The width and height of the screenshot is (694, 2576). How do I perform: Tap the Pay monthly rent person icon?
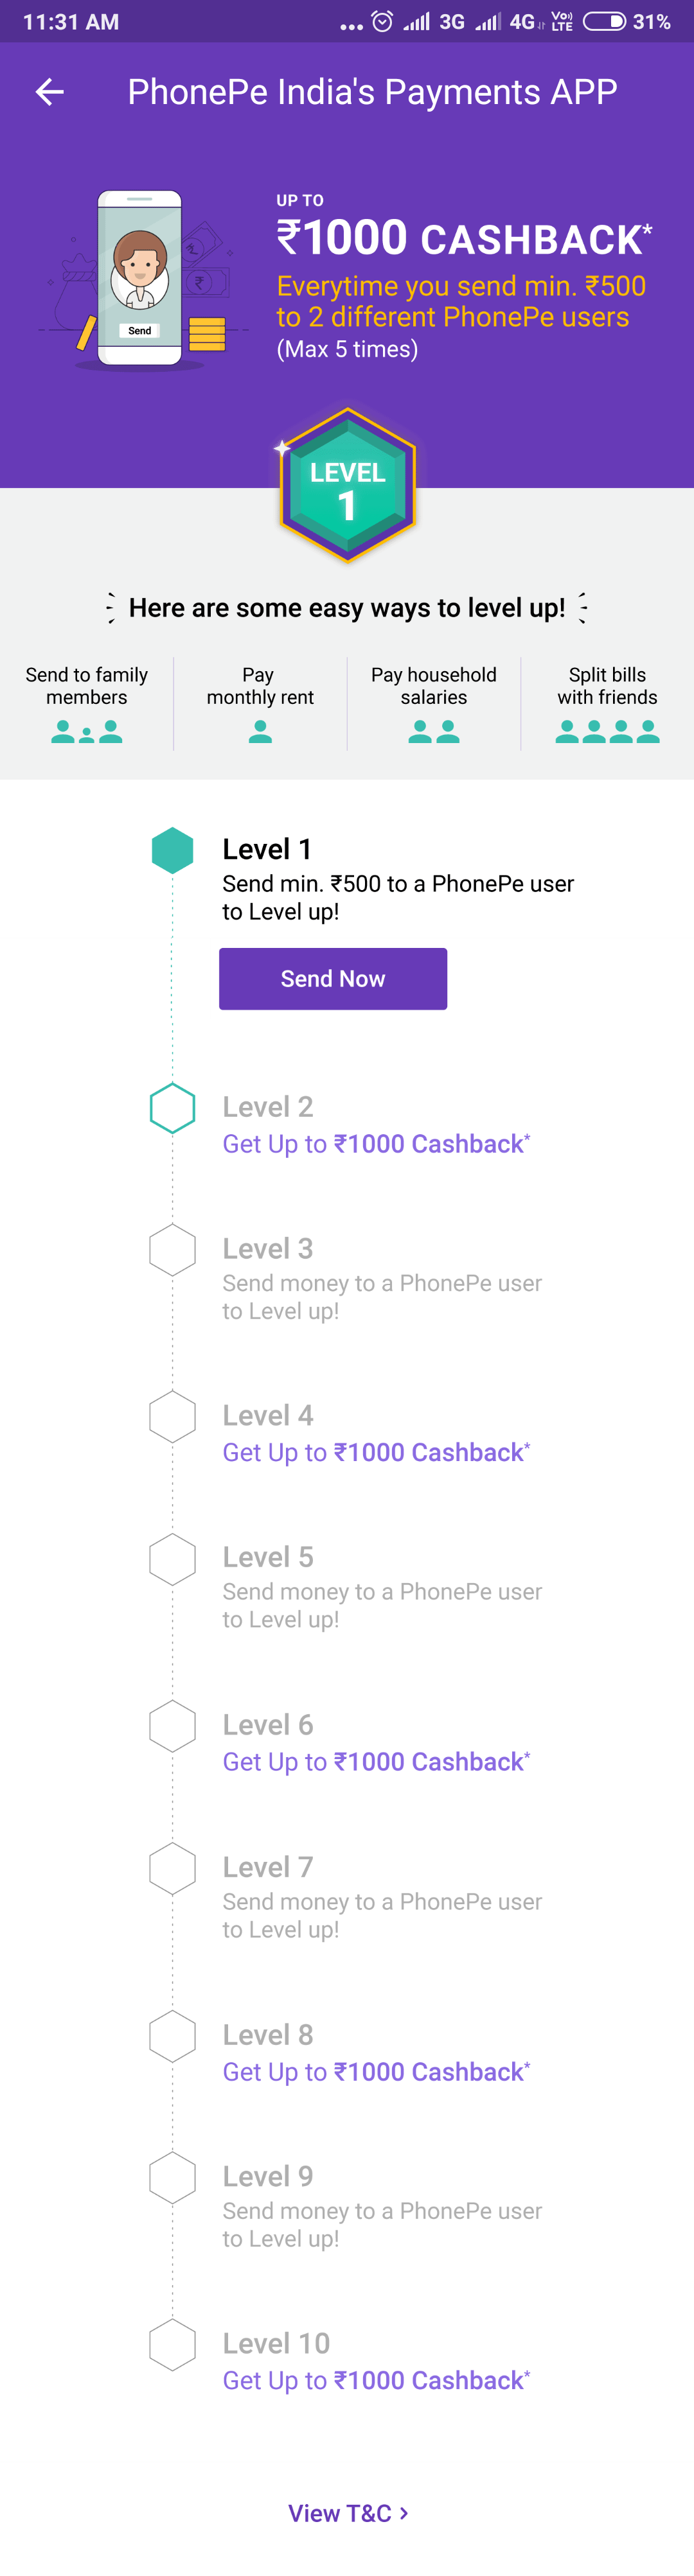click(260, 732)
